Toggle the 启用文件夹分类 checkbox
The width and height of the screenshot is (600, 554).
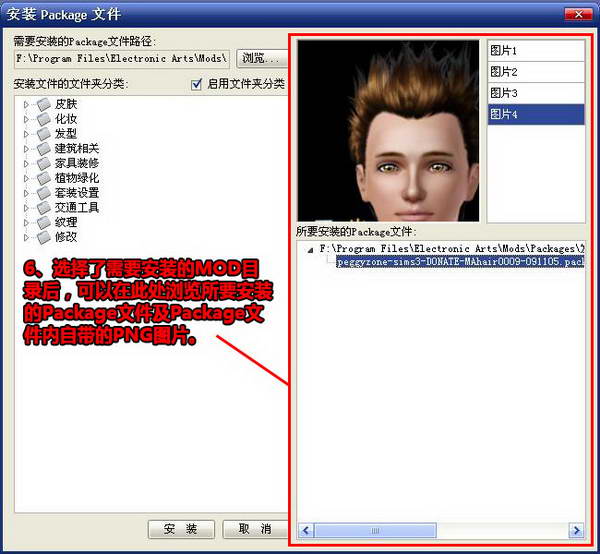pyautogui.click(x=196, y=85)
